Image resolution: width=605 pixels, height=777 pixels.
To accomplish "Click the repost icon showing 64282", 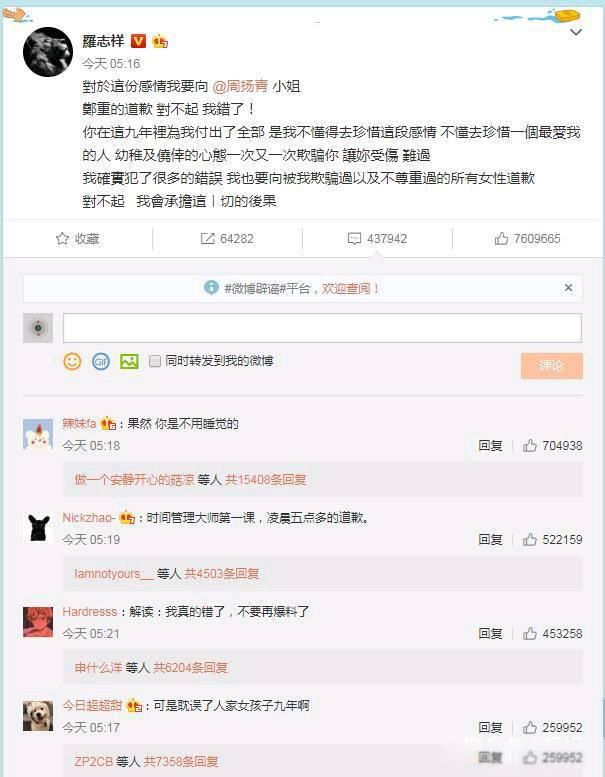I will coord(227,239).
